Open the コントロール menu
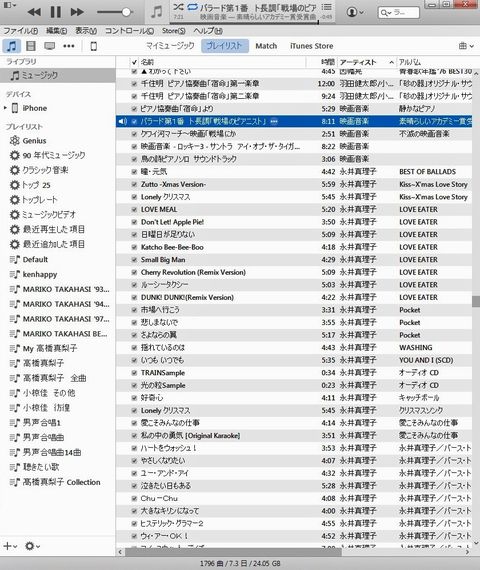480x570 pixels. tap(129, 31)
